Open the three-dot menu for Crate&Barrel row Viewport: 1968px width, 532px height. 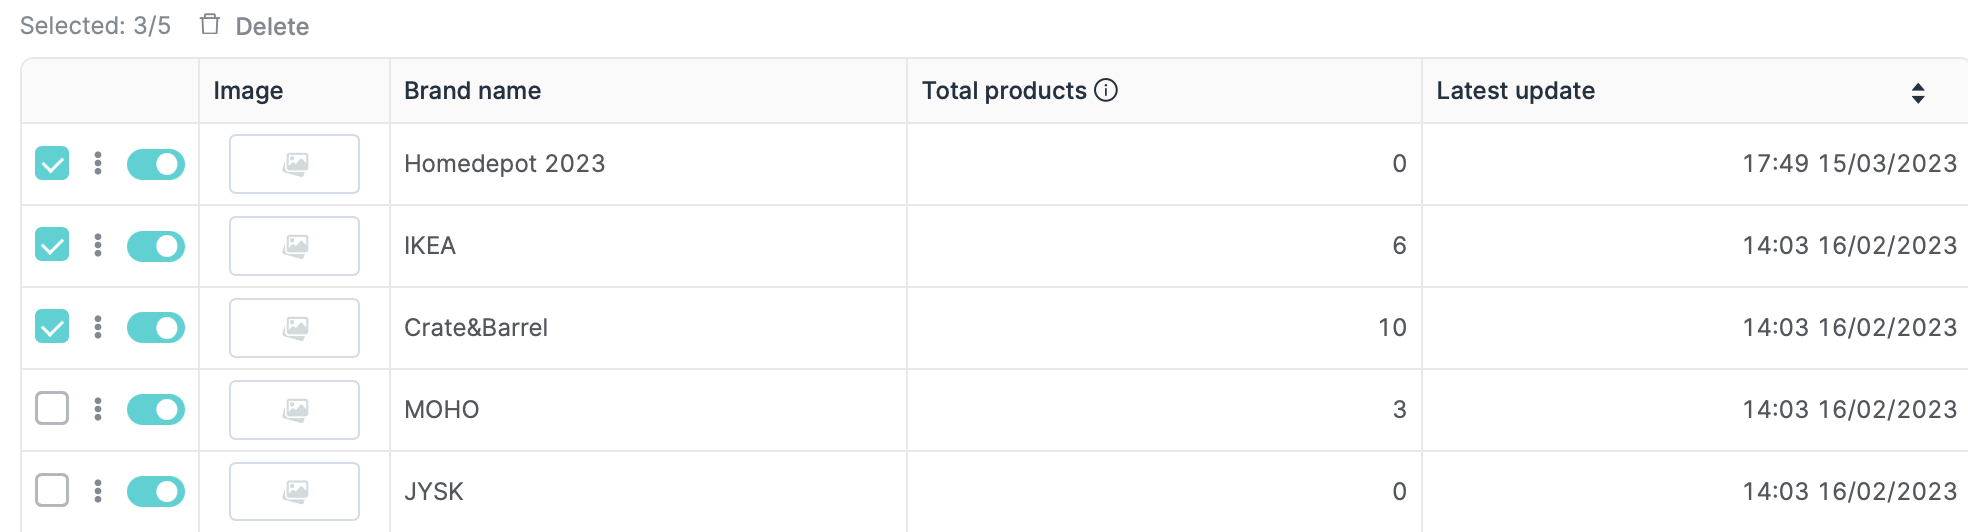pos(98,327)
